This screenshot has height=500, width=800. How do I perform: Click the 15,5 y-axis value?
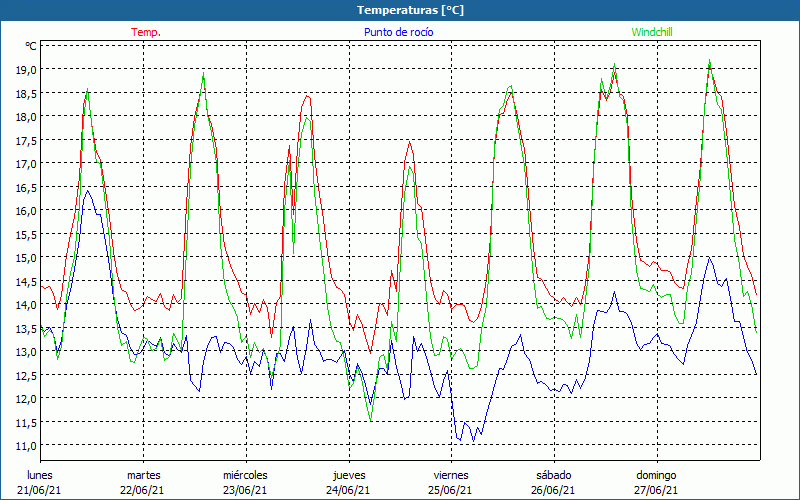coord(26,234)
